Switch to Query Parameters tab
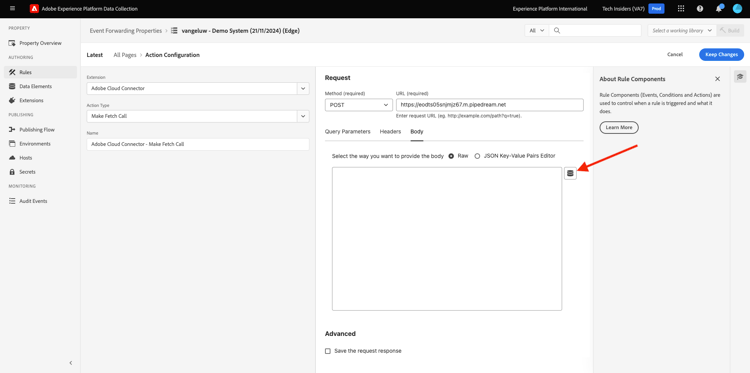The height and width of the screenshot is (373, 750). click(x=347, y=132)
